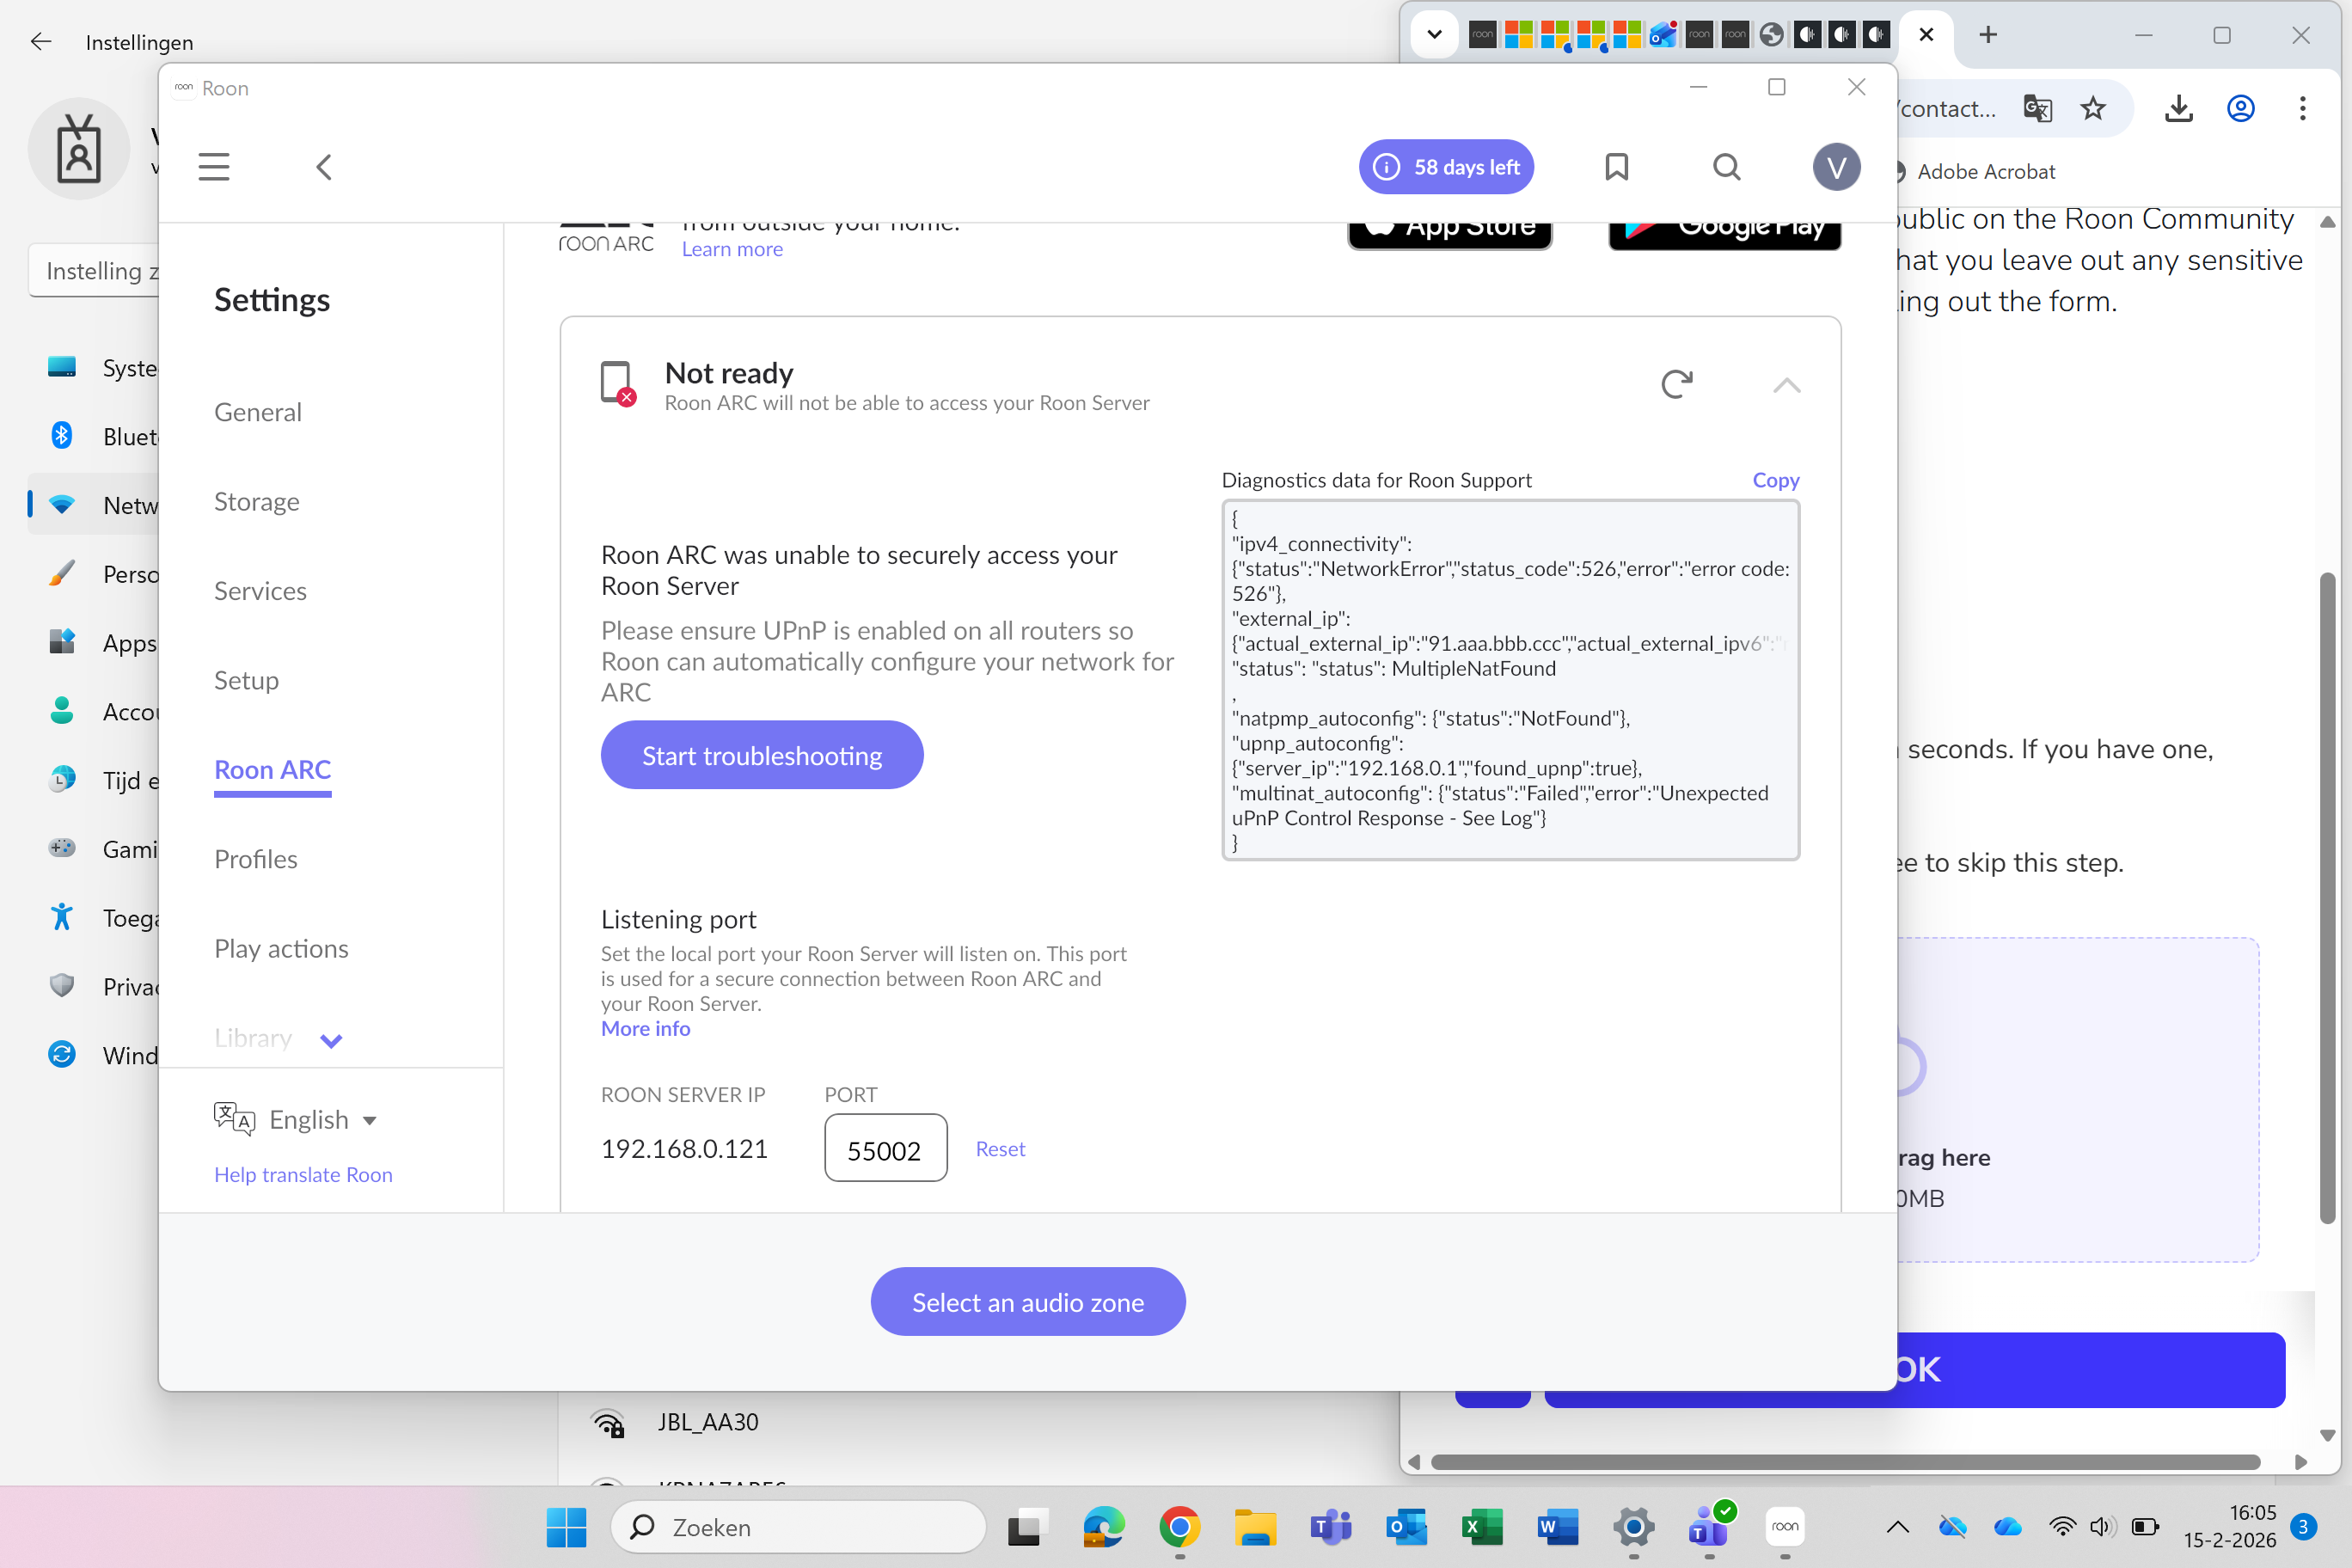Viewport: 2352px width, 1568px height.
Task: Click Start troubleshooting button
Action: pos(762,755)
